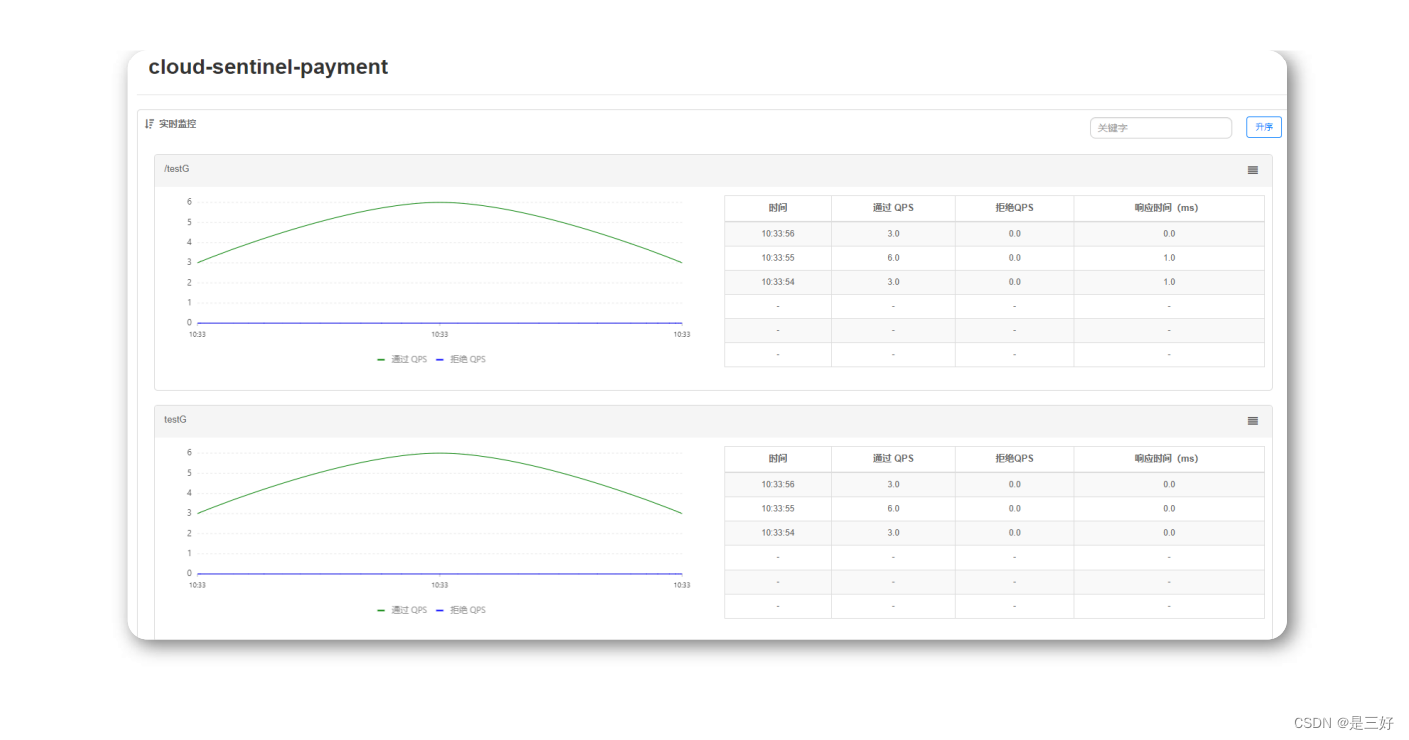Image resolution: width=1409 pixels, height=740 pixels.
Task: Click the sort icon beside 实时监控
Action: point(150,124)
